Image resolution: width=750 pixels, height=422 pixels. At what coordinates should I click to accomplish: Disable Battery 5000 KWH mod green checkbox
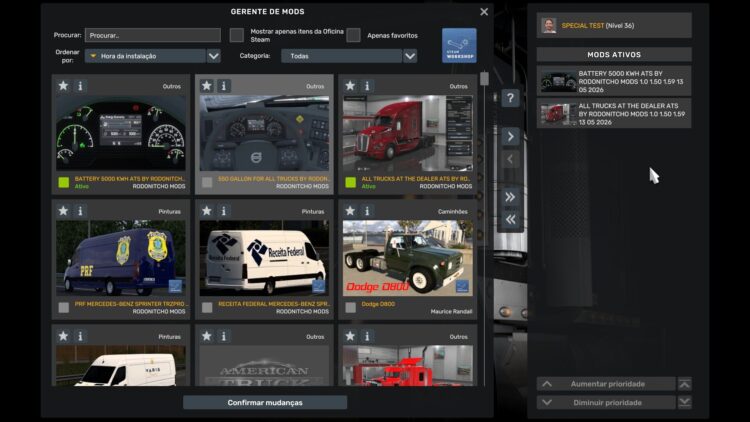tap(64, 182)
